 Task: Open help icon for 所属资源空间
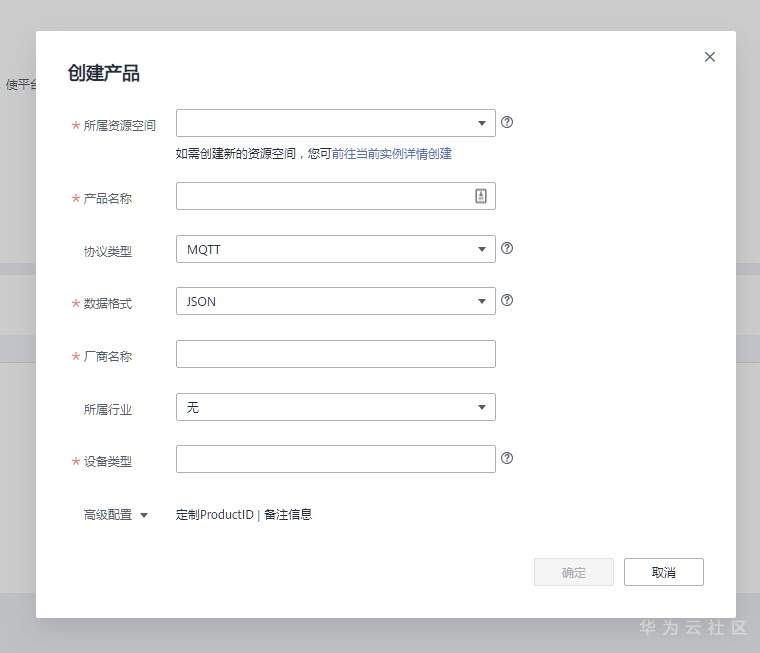pyautogui.click(x=507, y=122)
